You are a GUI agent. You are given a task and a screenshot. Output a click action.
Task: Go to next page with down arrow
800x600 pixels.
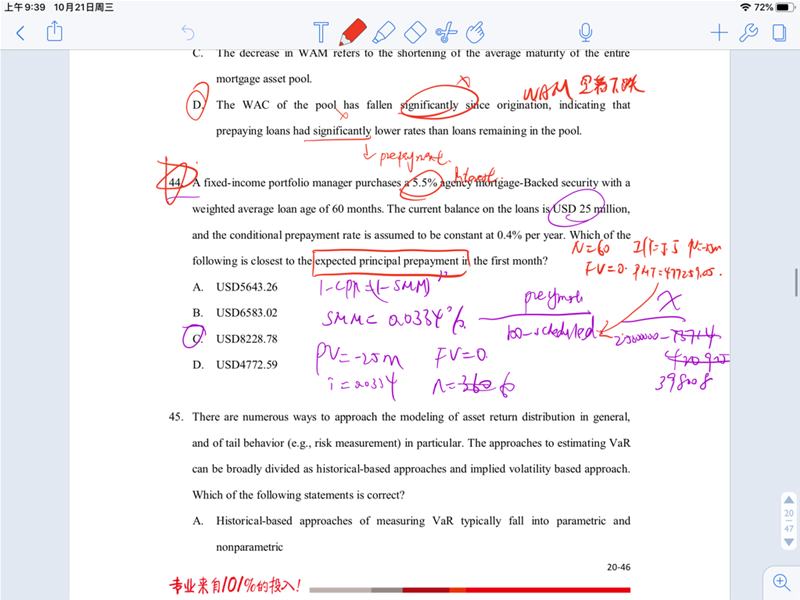coord(789,542)
